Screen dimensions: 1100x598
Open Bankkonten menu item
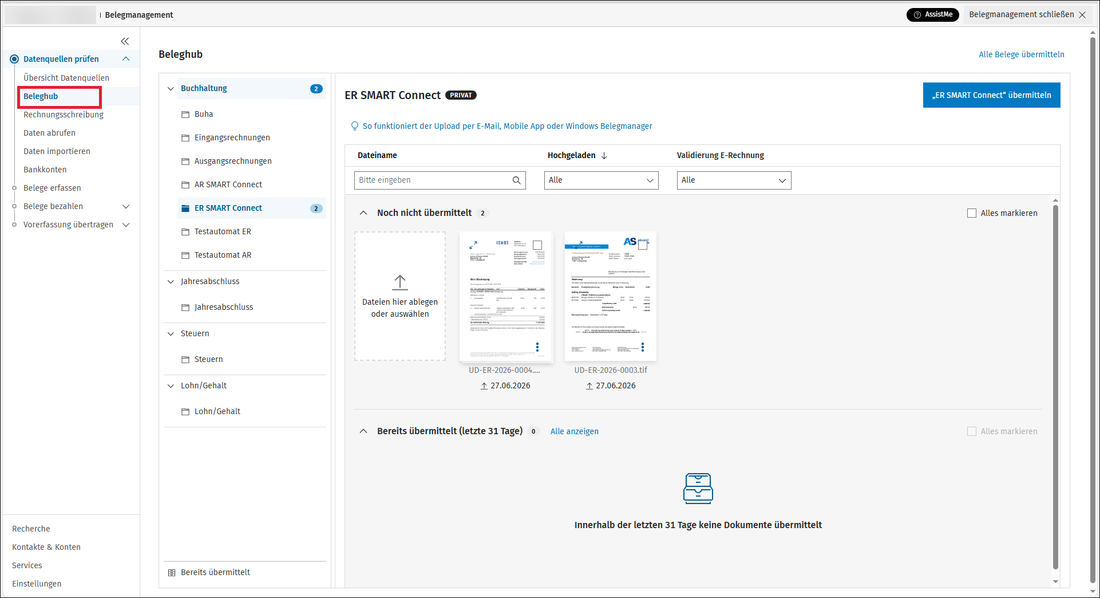45,170
